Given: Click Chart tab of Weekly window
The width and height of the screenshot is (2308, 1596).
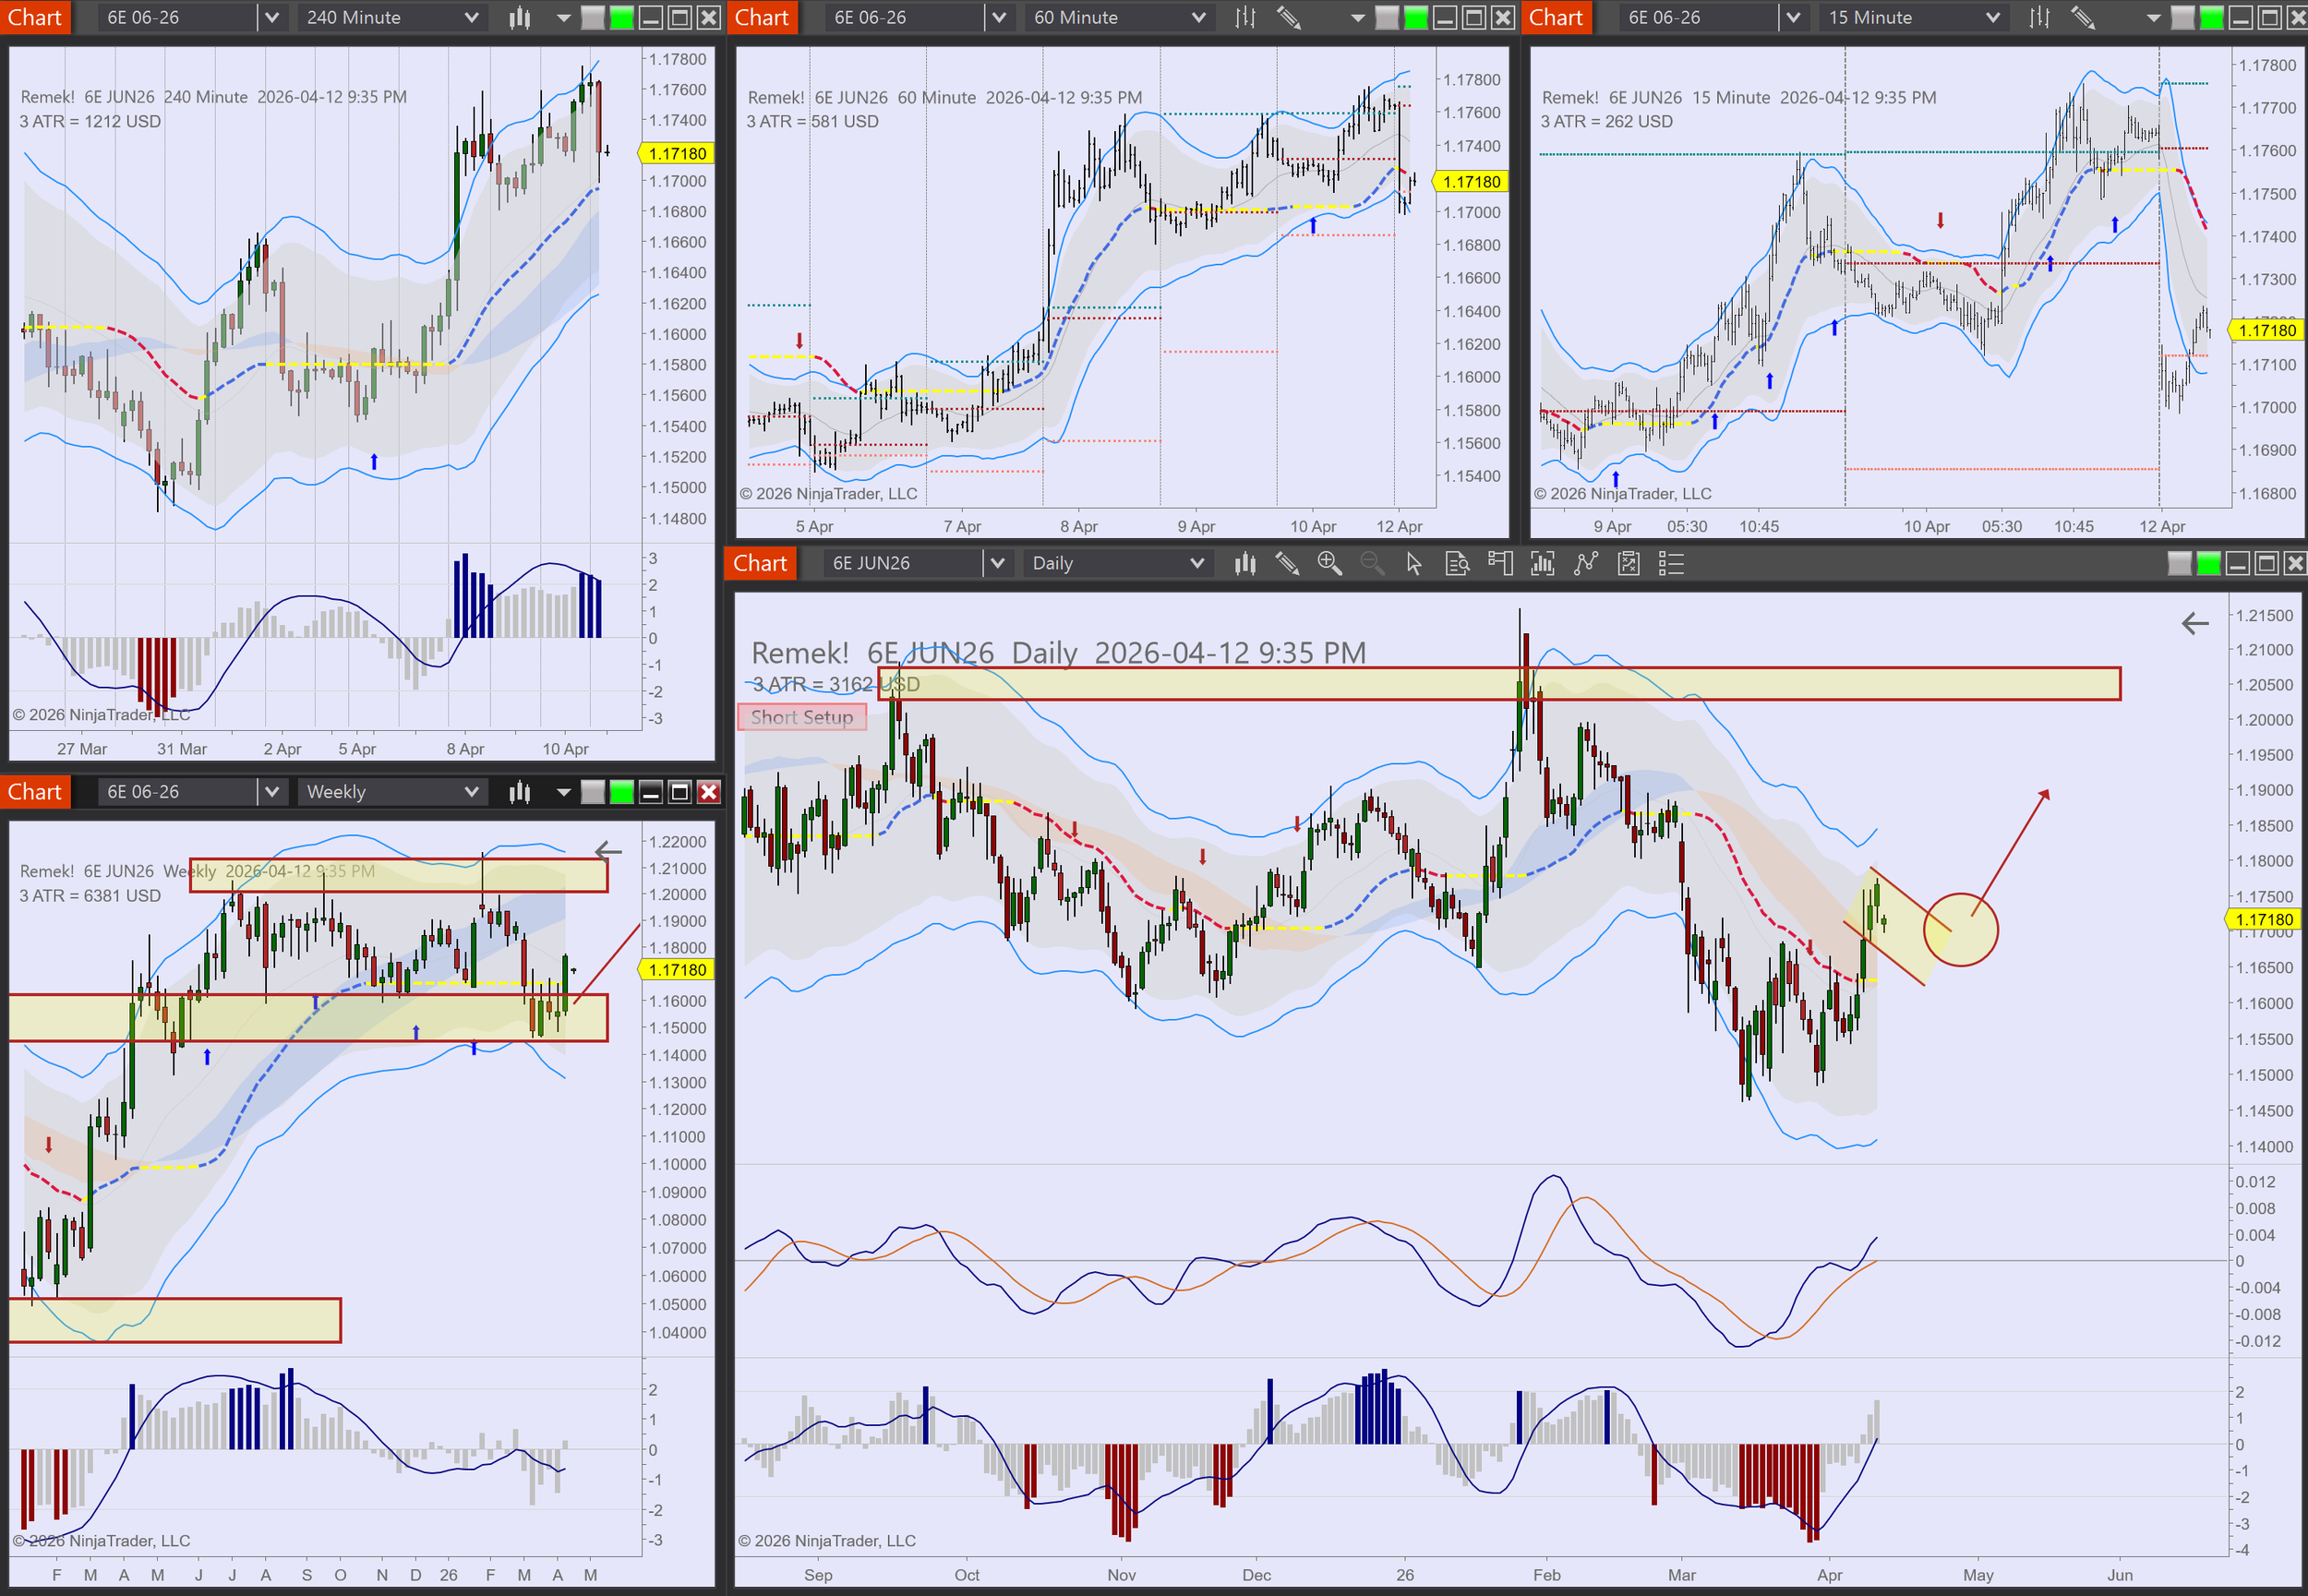Looking at the screenshot, I should (x=35, y=792).
